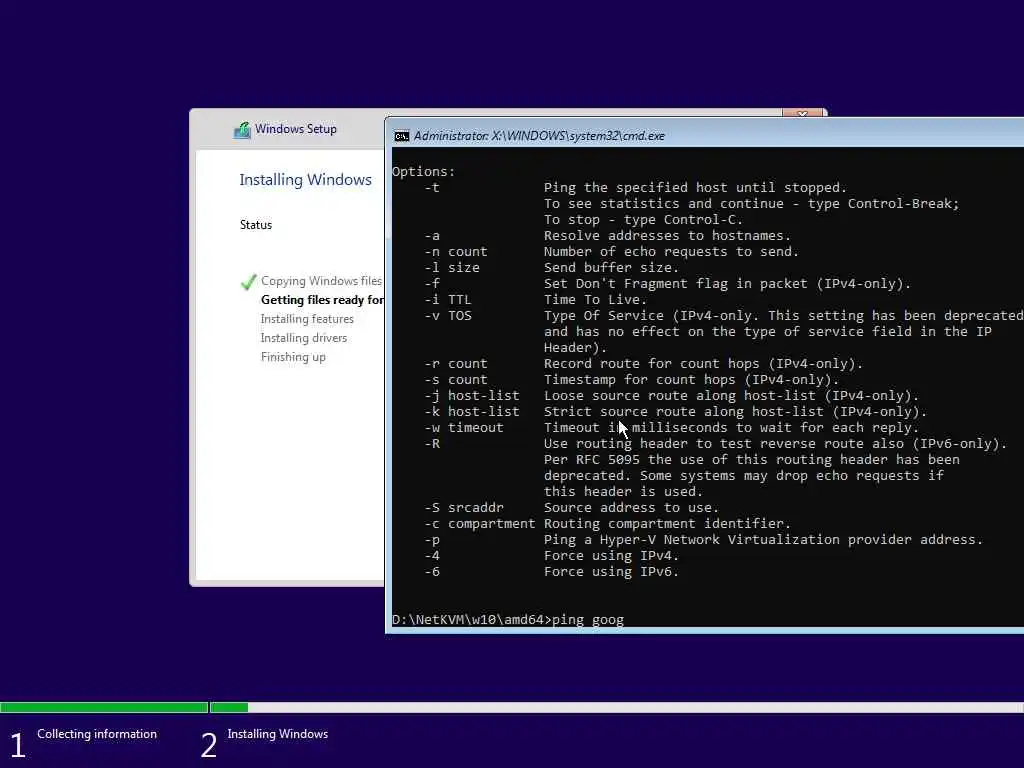
Task: Click the Administrator cmd.exe window title text
Action: (539, 136)
